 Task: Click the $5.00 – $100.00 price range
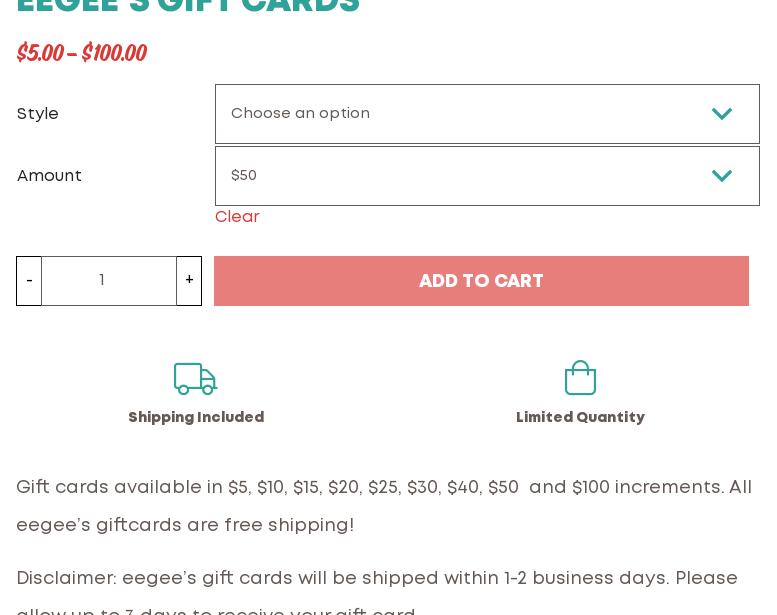81,53
